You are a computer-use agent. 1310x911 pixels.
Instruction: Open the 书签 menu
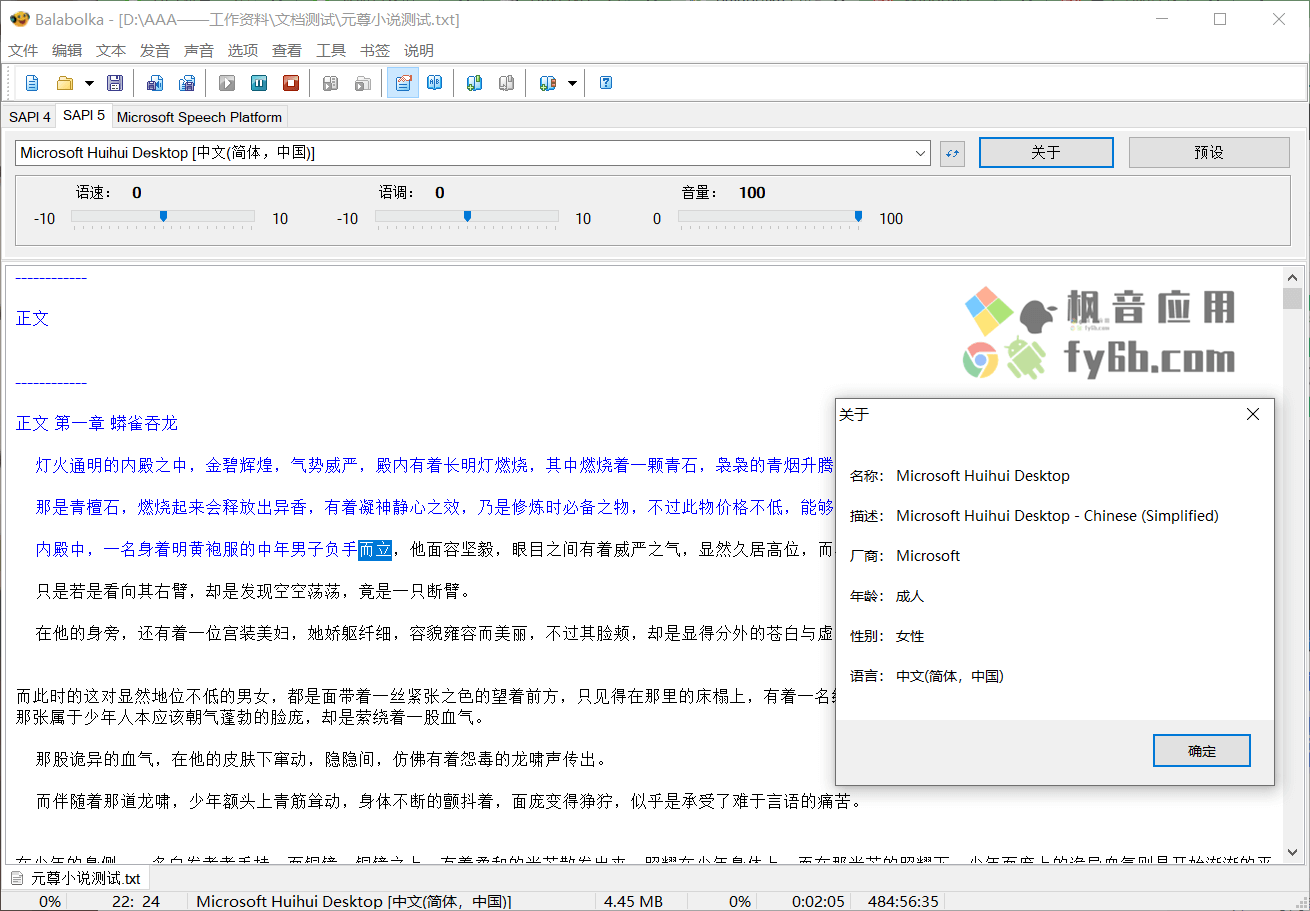coord(375,50)
